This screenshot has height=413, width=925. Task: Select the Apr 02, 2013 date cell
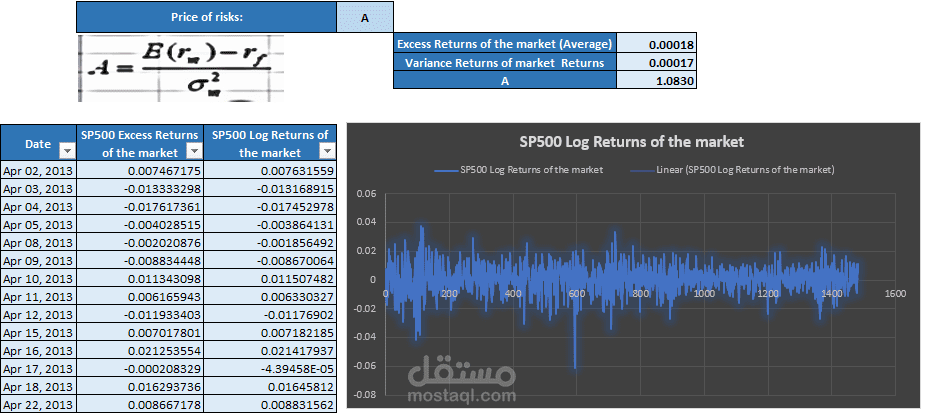coord(38,171)
